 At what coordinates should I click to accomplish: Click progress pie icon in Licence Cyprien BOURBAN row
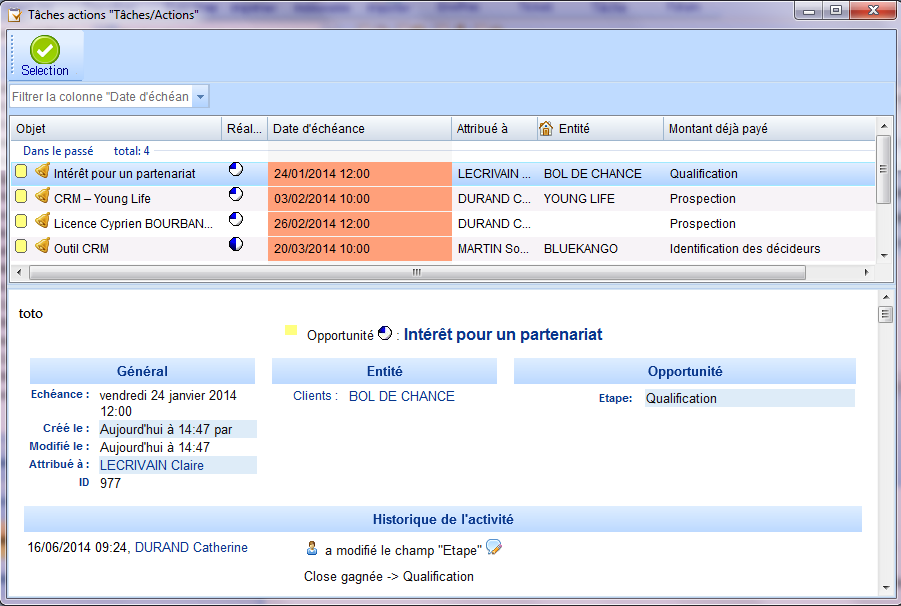coord(236,219)
